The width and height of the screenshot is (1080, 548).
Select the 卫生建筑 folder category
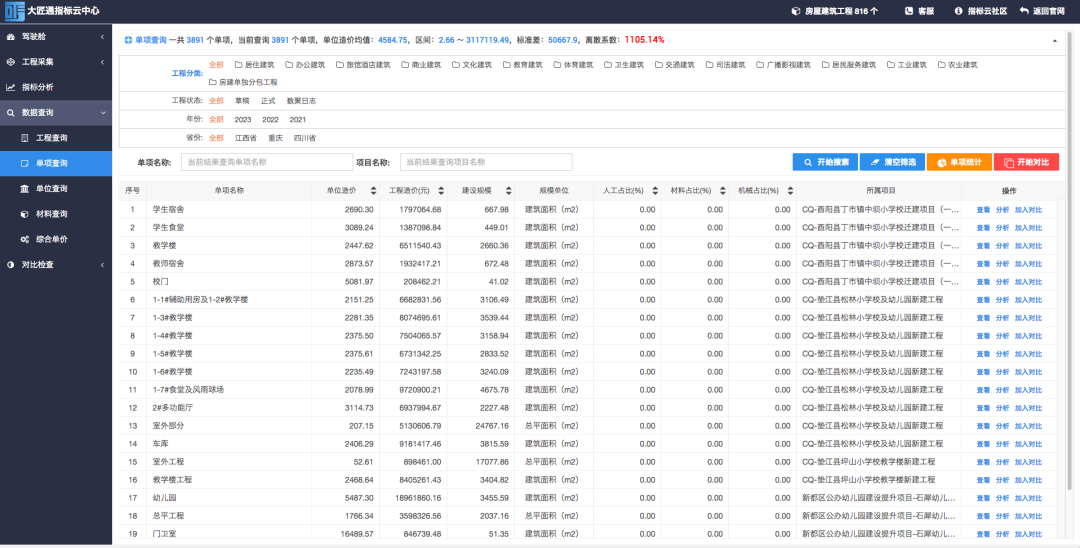click(624, 65)
